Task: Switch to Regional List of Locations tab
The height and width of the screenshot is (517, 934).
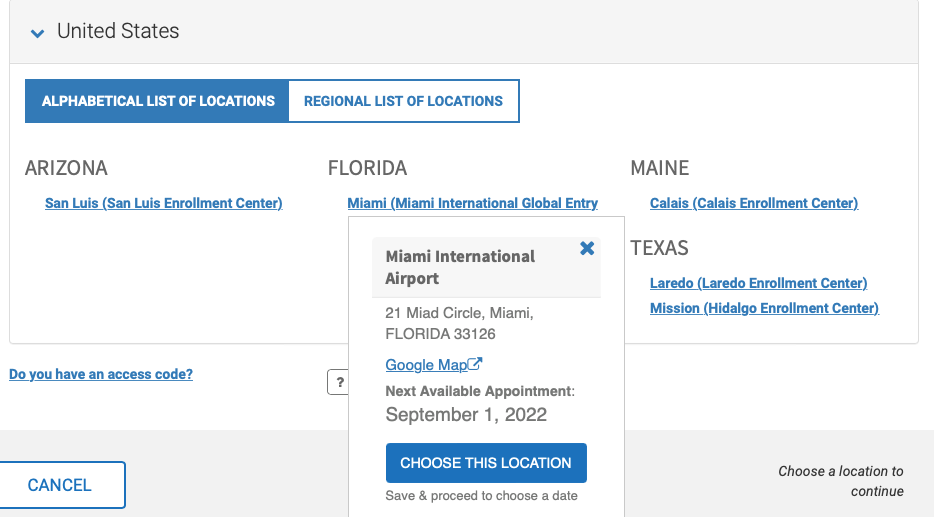Action: pos(403,101)
